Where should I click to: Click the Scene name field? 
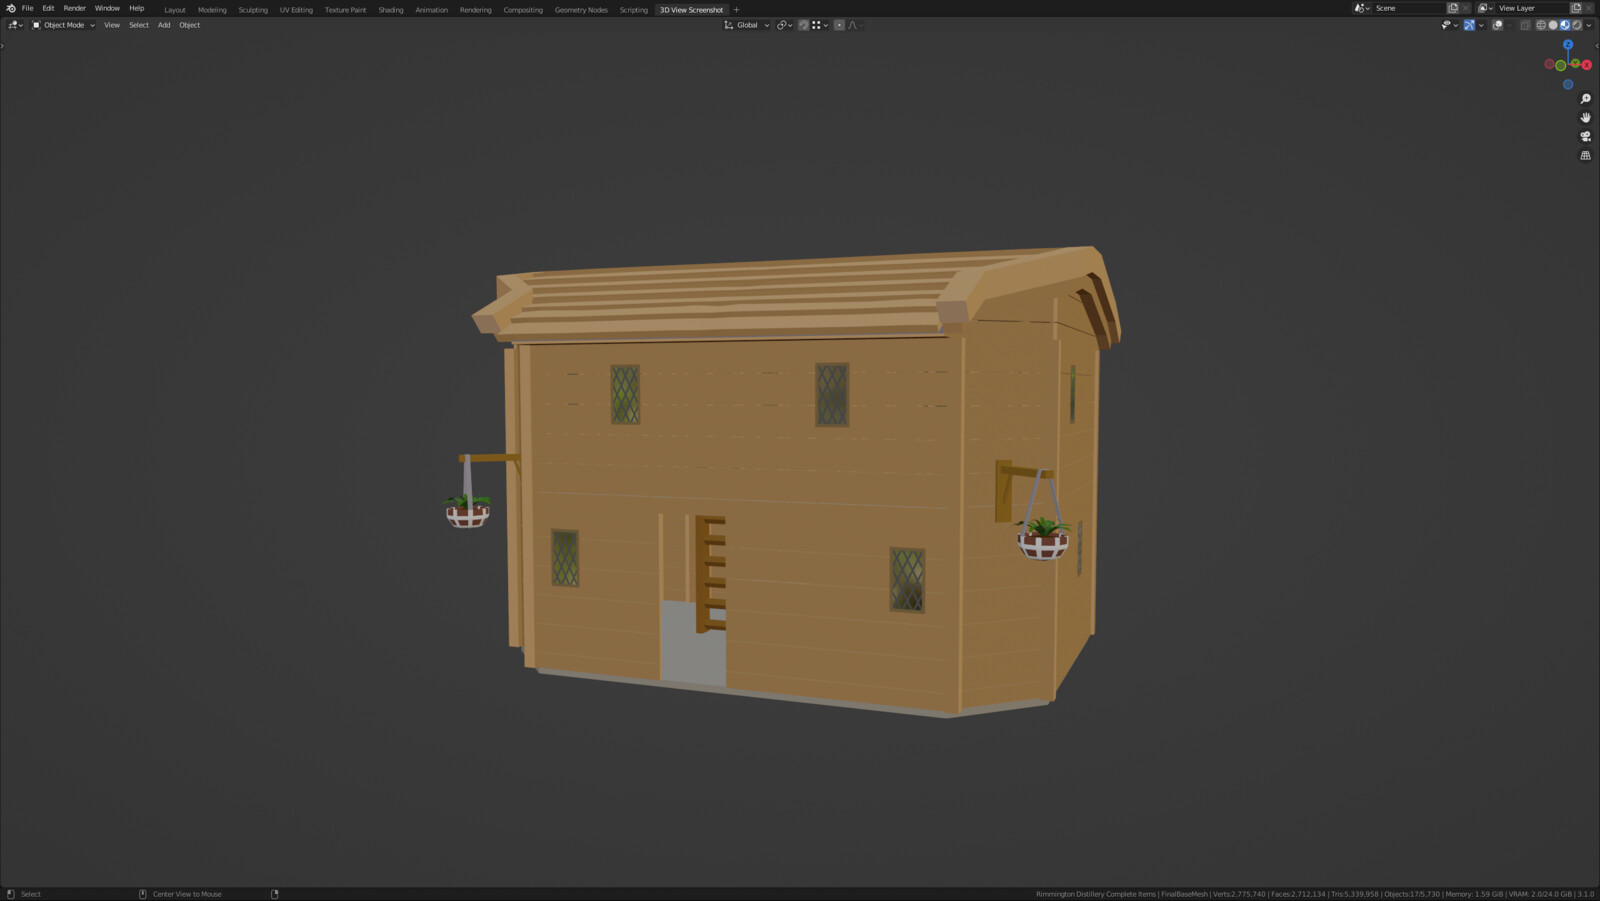[x=1409, y=8]
